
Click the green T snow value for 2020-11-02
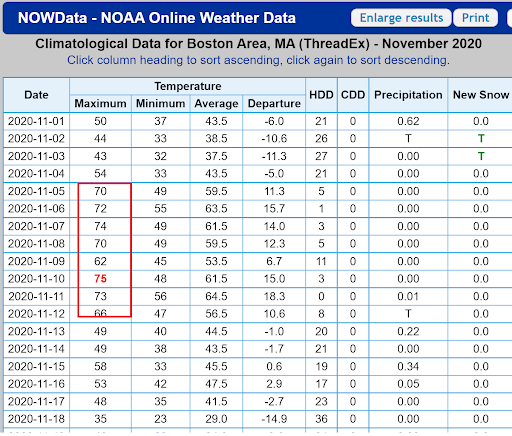click(x=481, y=138)
